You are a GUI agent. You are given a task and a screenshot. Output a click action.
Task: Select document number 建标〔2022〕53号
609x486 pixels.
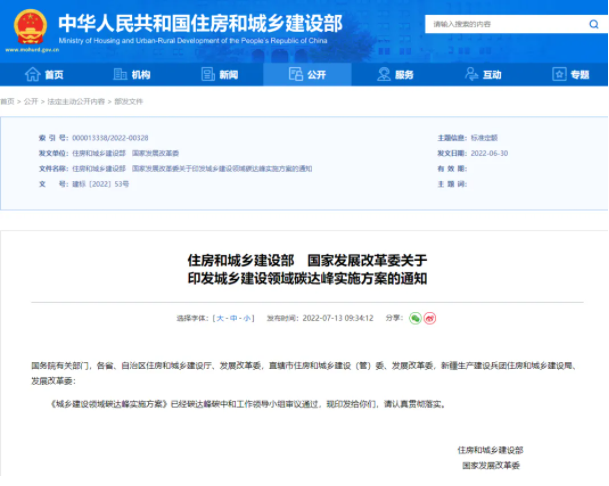click(x=101, y=184)
